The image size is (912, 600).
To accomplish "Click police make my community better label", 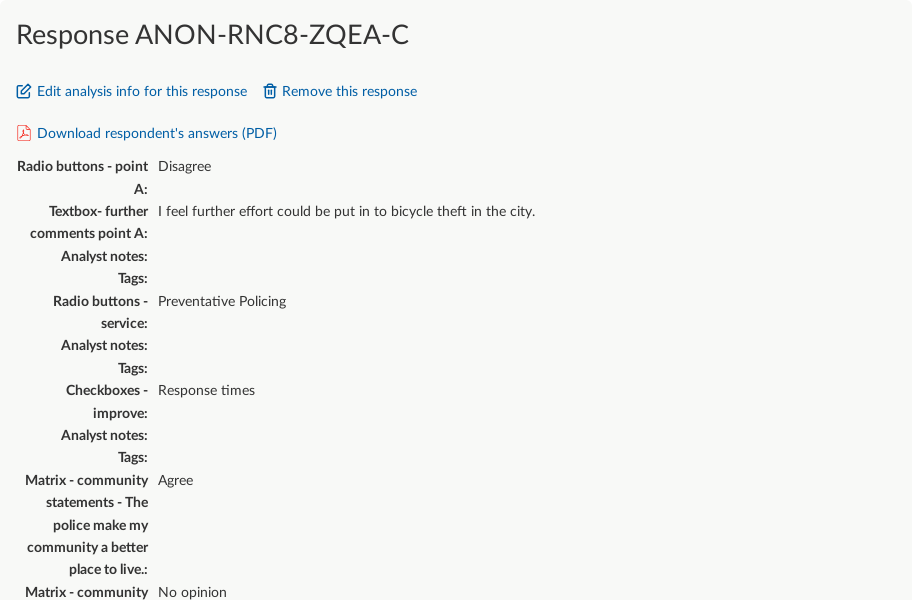I will pyautogui.click(x=87, y=525).
